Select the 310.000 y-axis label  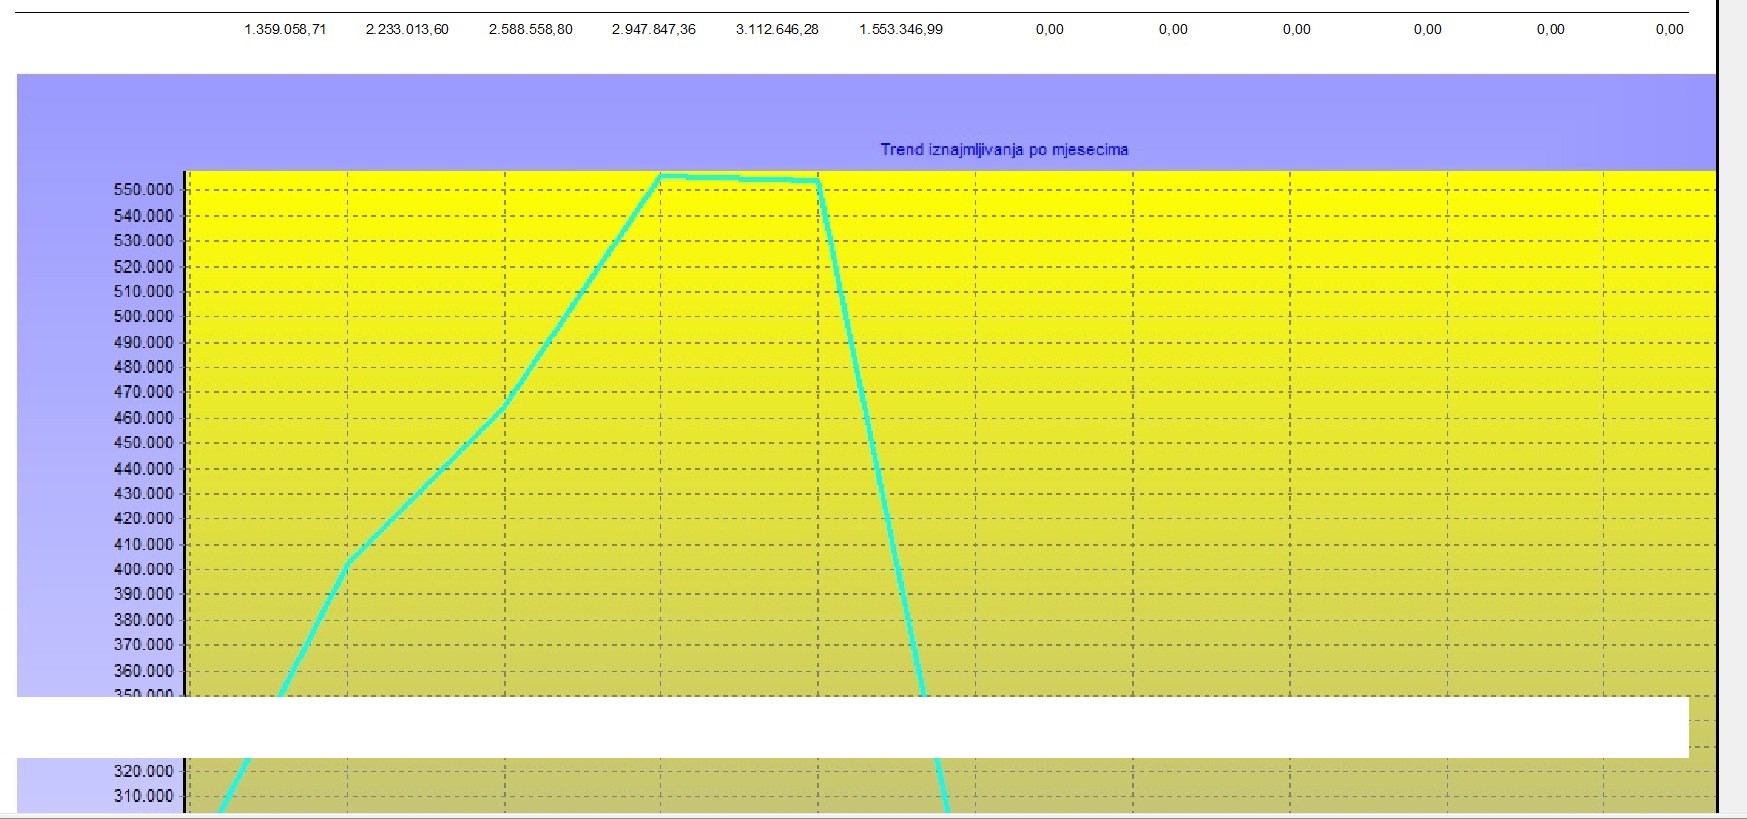coord(143,796)
